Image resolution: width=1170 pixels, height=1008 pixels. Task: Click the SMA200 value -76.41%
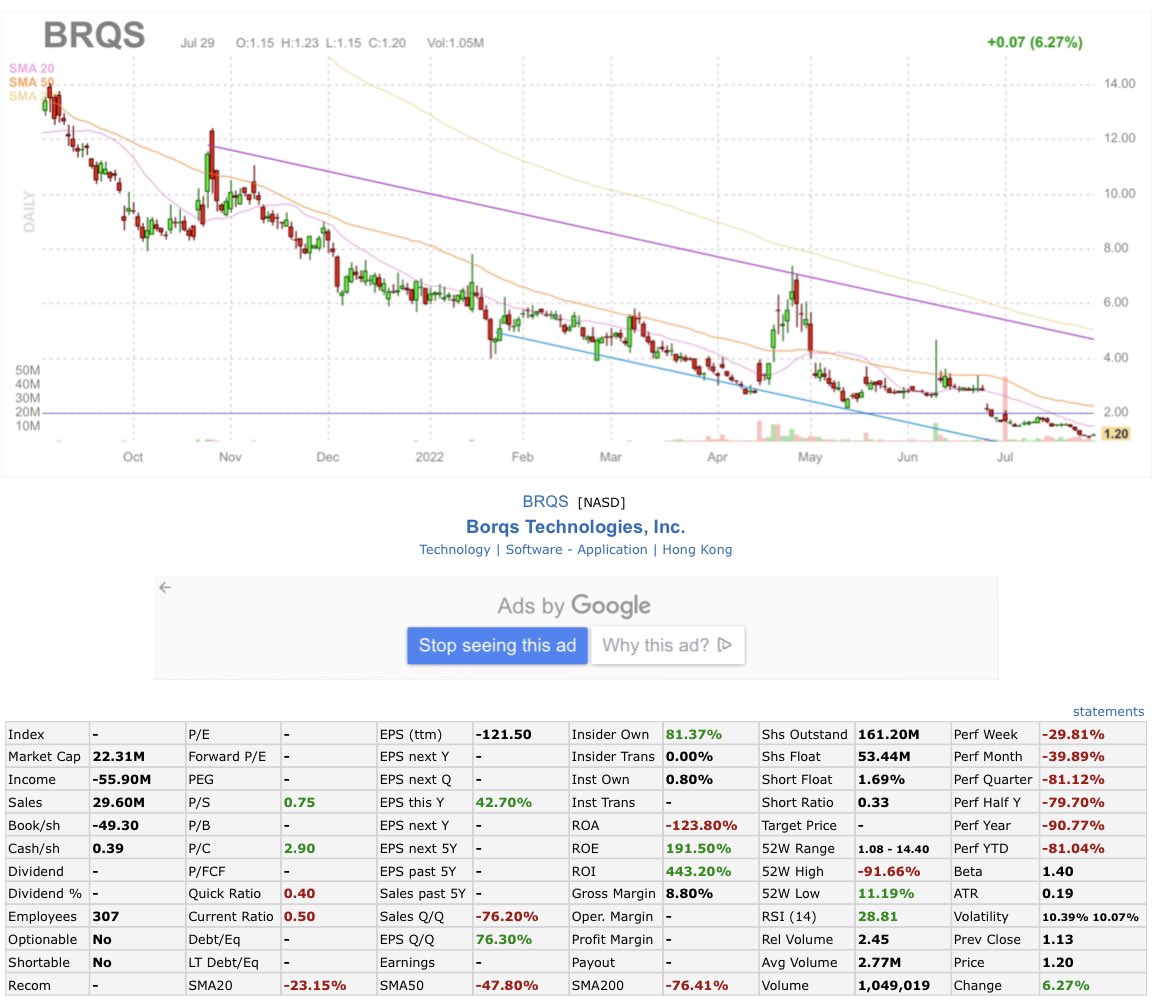[x=697, y=986]
